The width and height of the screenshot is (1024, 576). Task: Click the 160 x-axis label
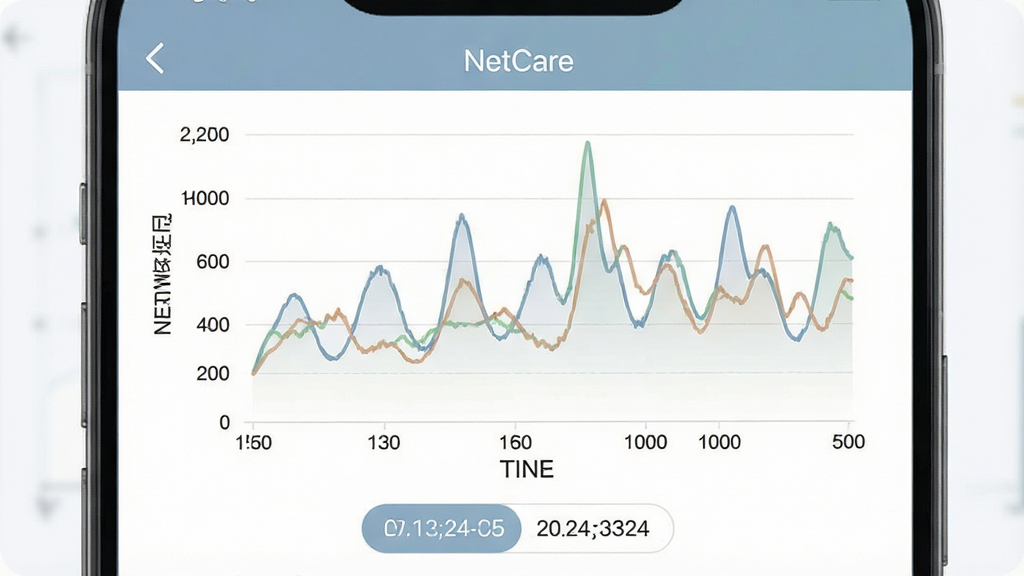(515, 443)
